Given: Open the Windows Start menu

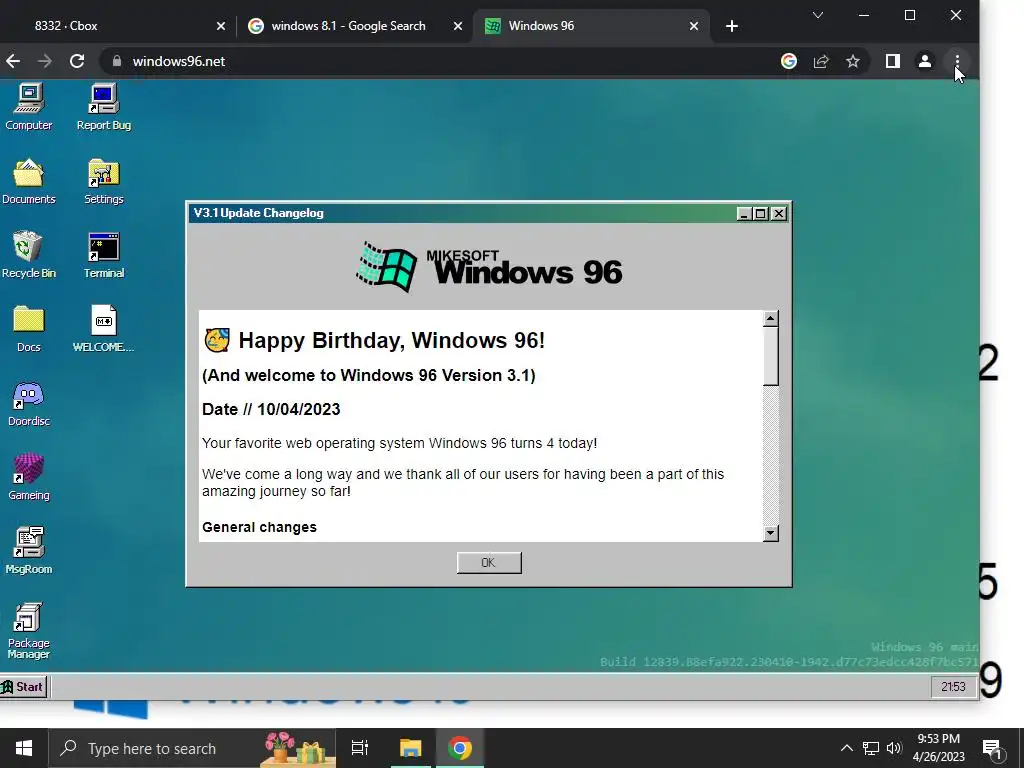Looking at the screenshot, I should click(24, 748).
